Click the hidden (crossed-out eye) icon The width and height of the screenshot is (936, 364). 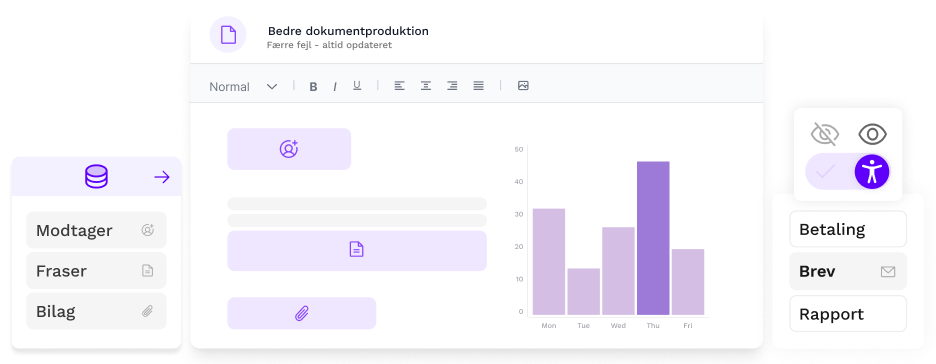coord(825,134)
